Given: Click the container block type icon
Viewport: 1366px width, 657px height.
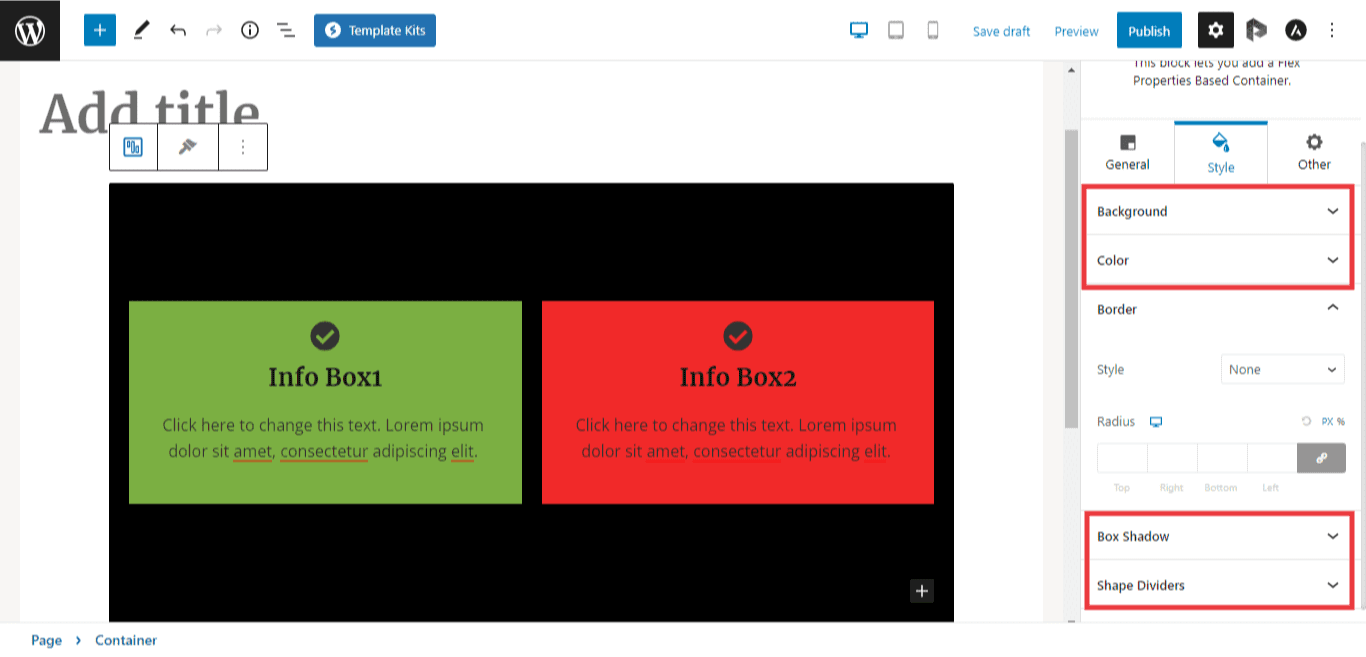Looking at the screenshot, I should click(133, 148).
